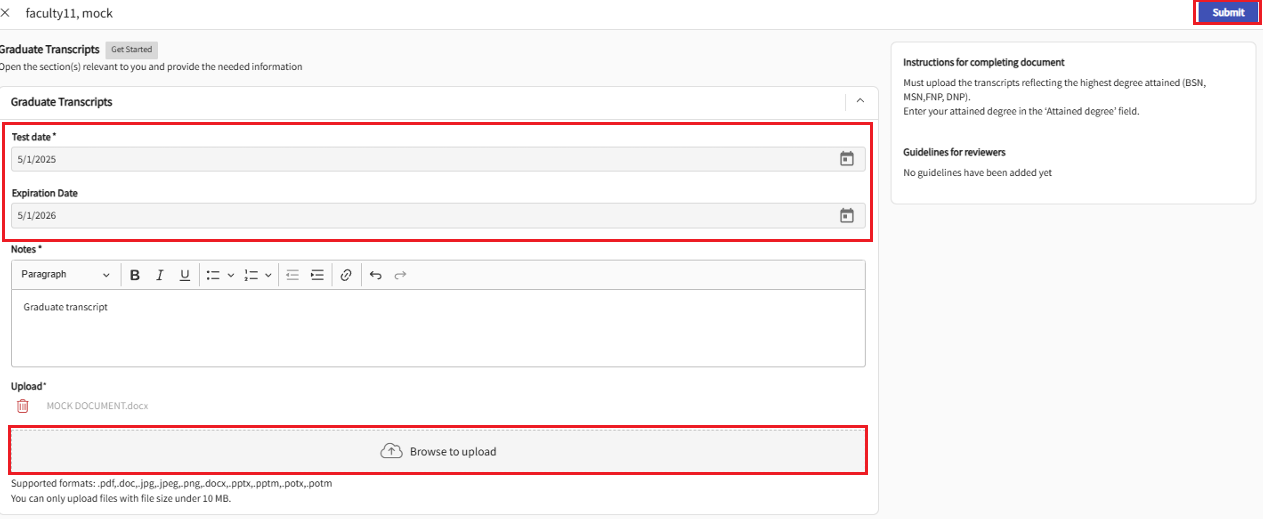Delete uploaded MOCK DOCUMENT.docx file

[23, 406]
